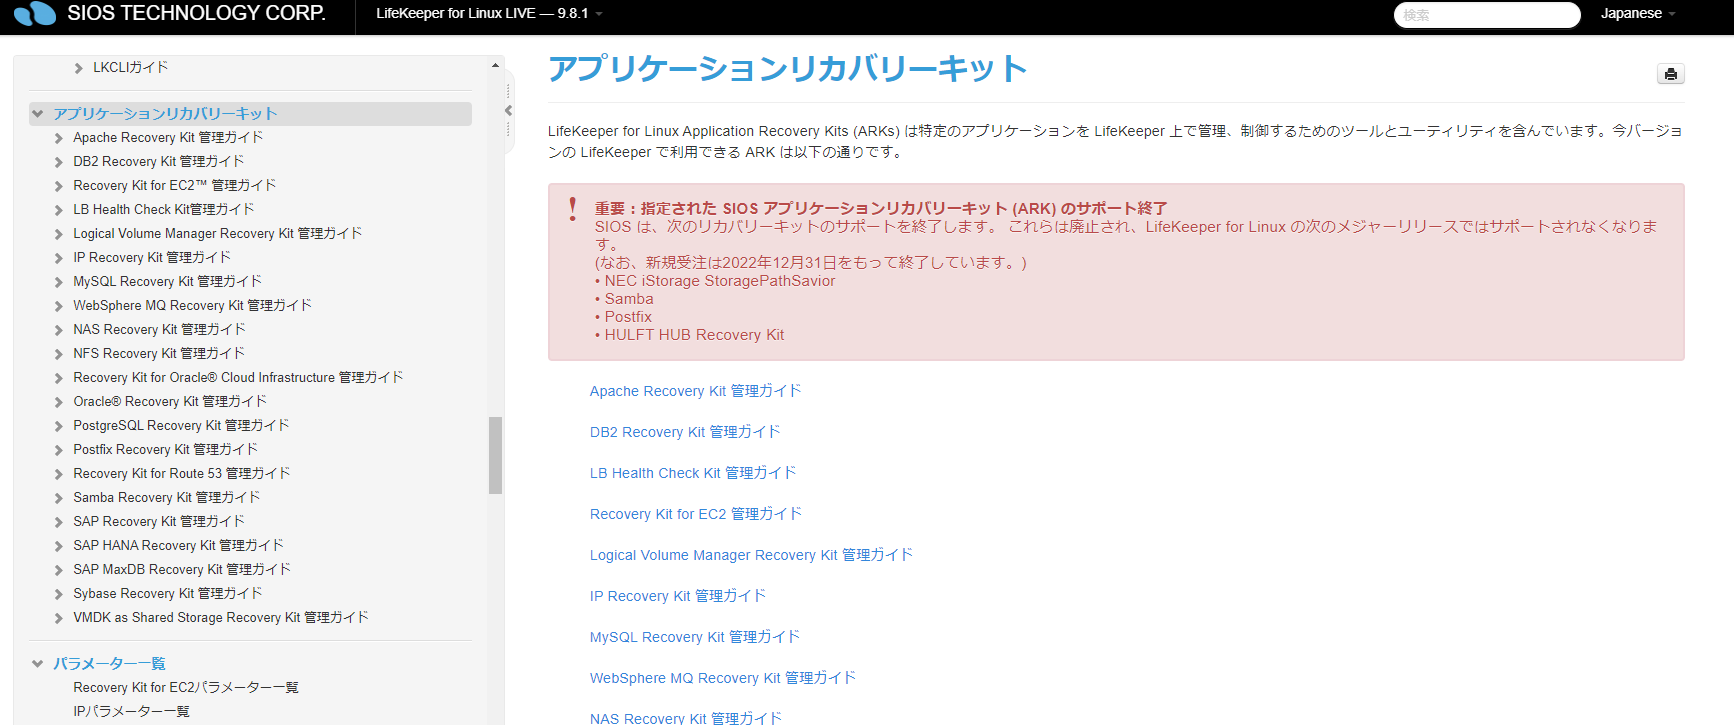Open IPパラメーター一覧 in sidebar
This screenshot has width=1734, height=725.
pos(131,711)
